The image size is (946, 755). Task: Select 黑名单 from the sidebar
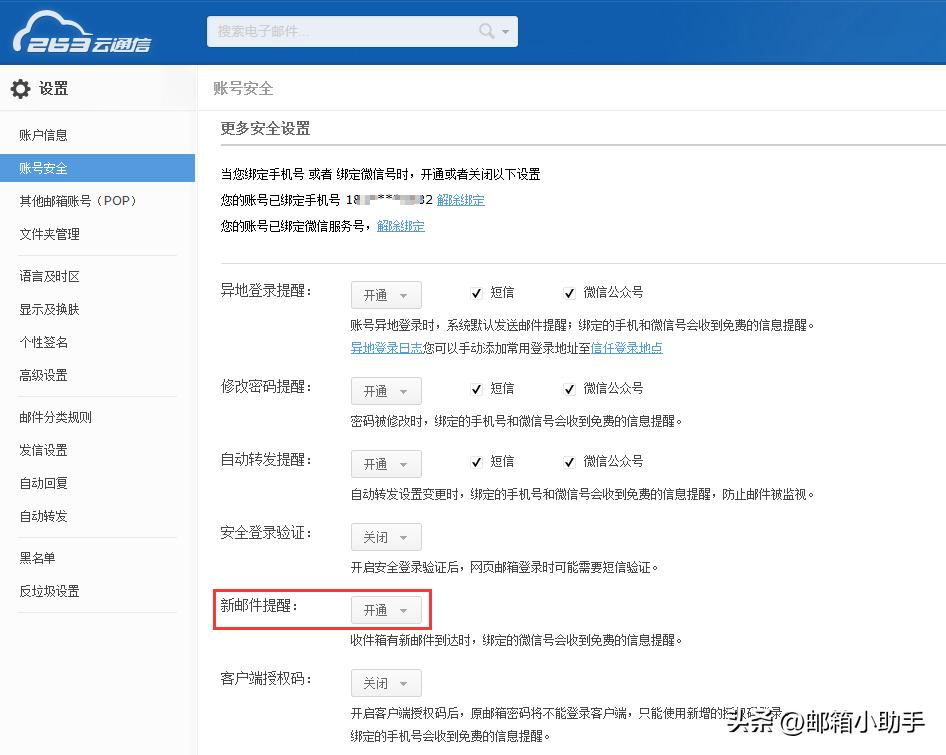[40, 557]
